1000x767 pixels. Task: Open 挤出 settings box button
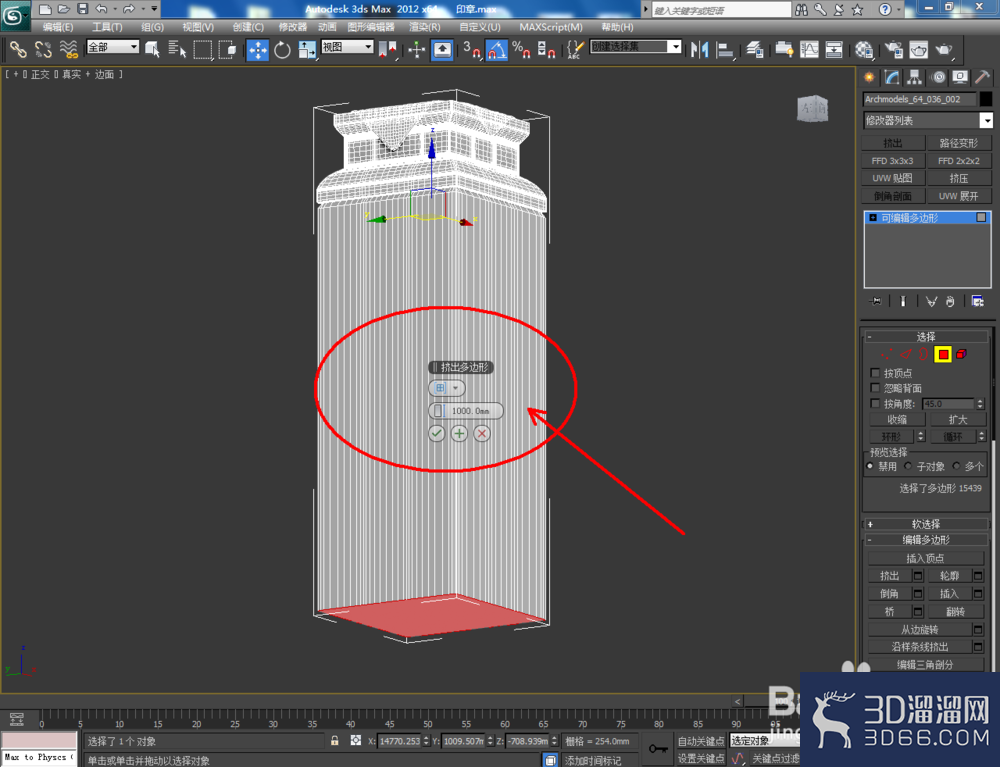tap(918, 576)
